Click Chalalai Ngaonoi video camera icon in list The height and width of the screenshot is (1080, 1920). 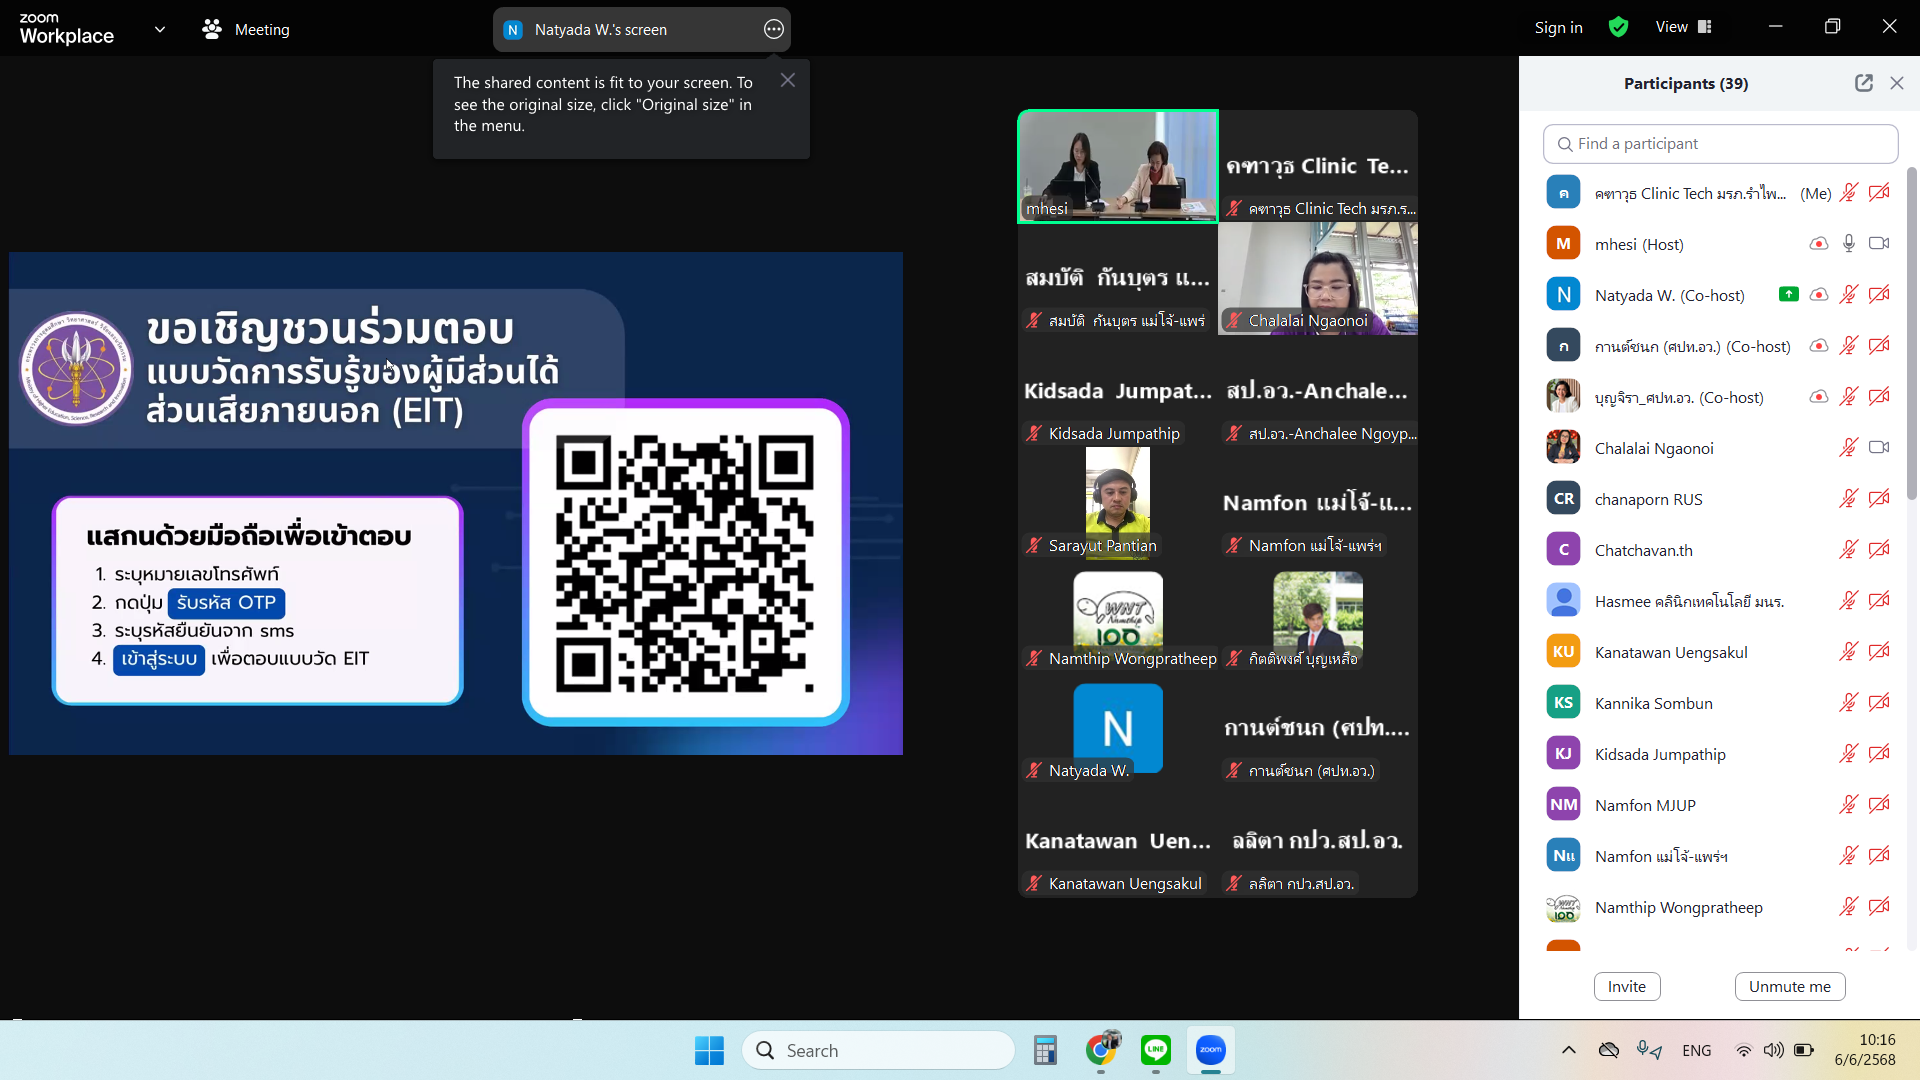1879,447
